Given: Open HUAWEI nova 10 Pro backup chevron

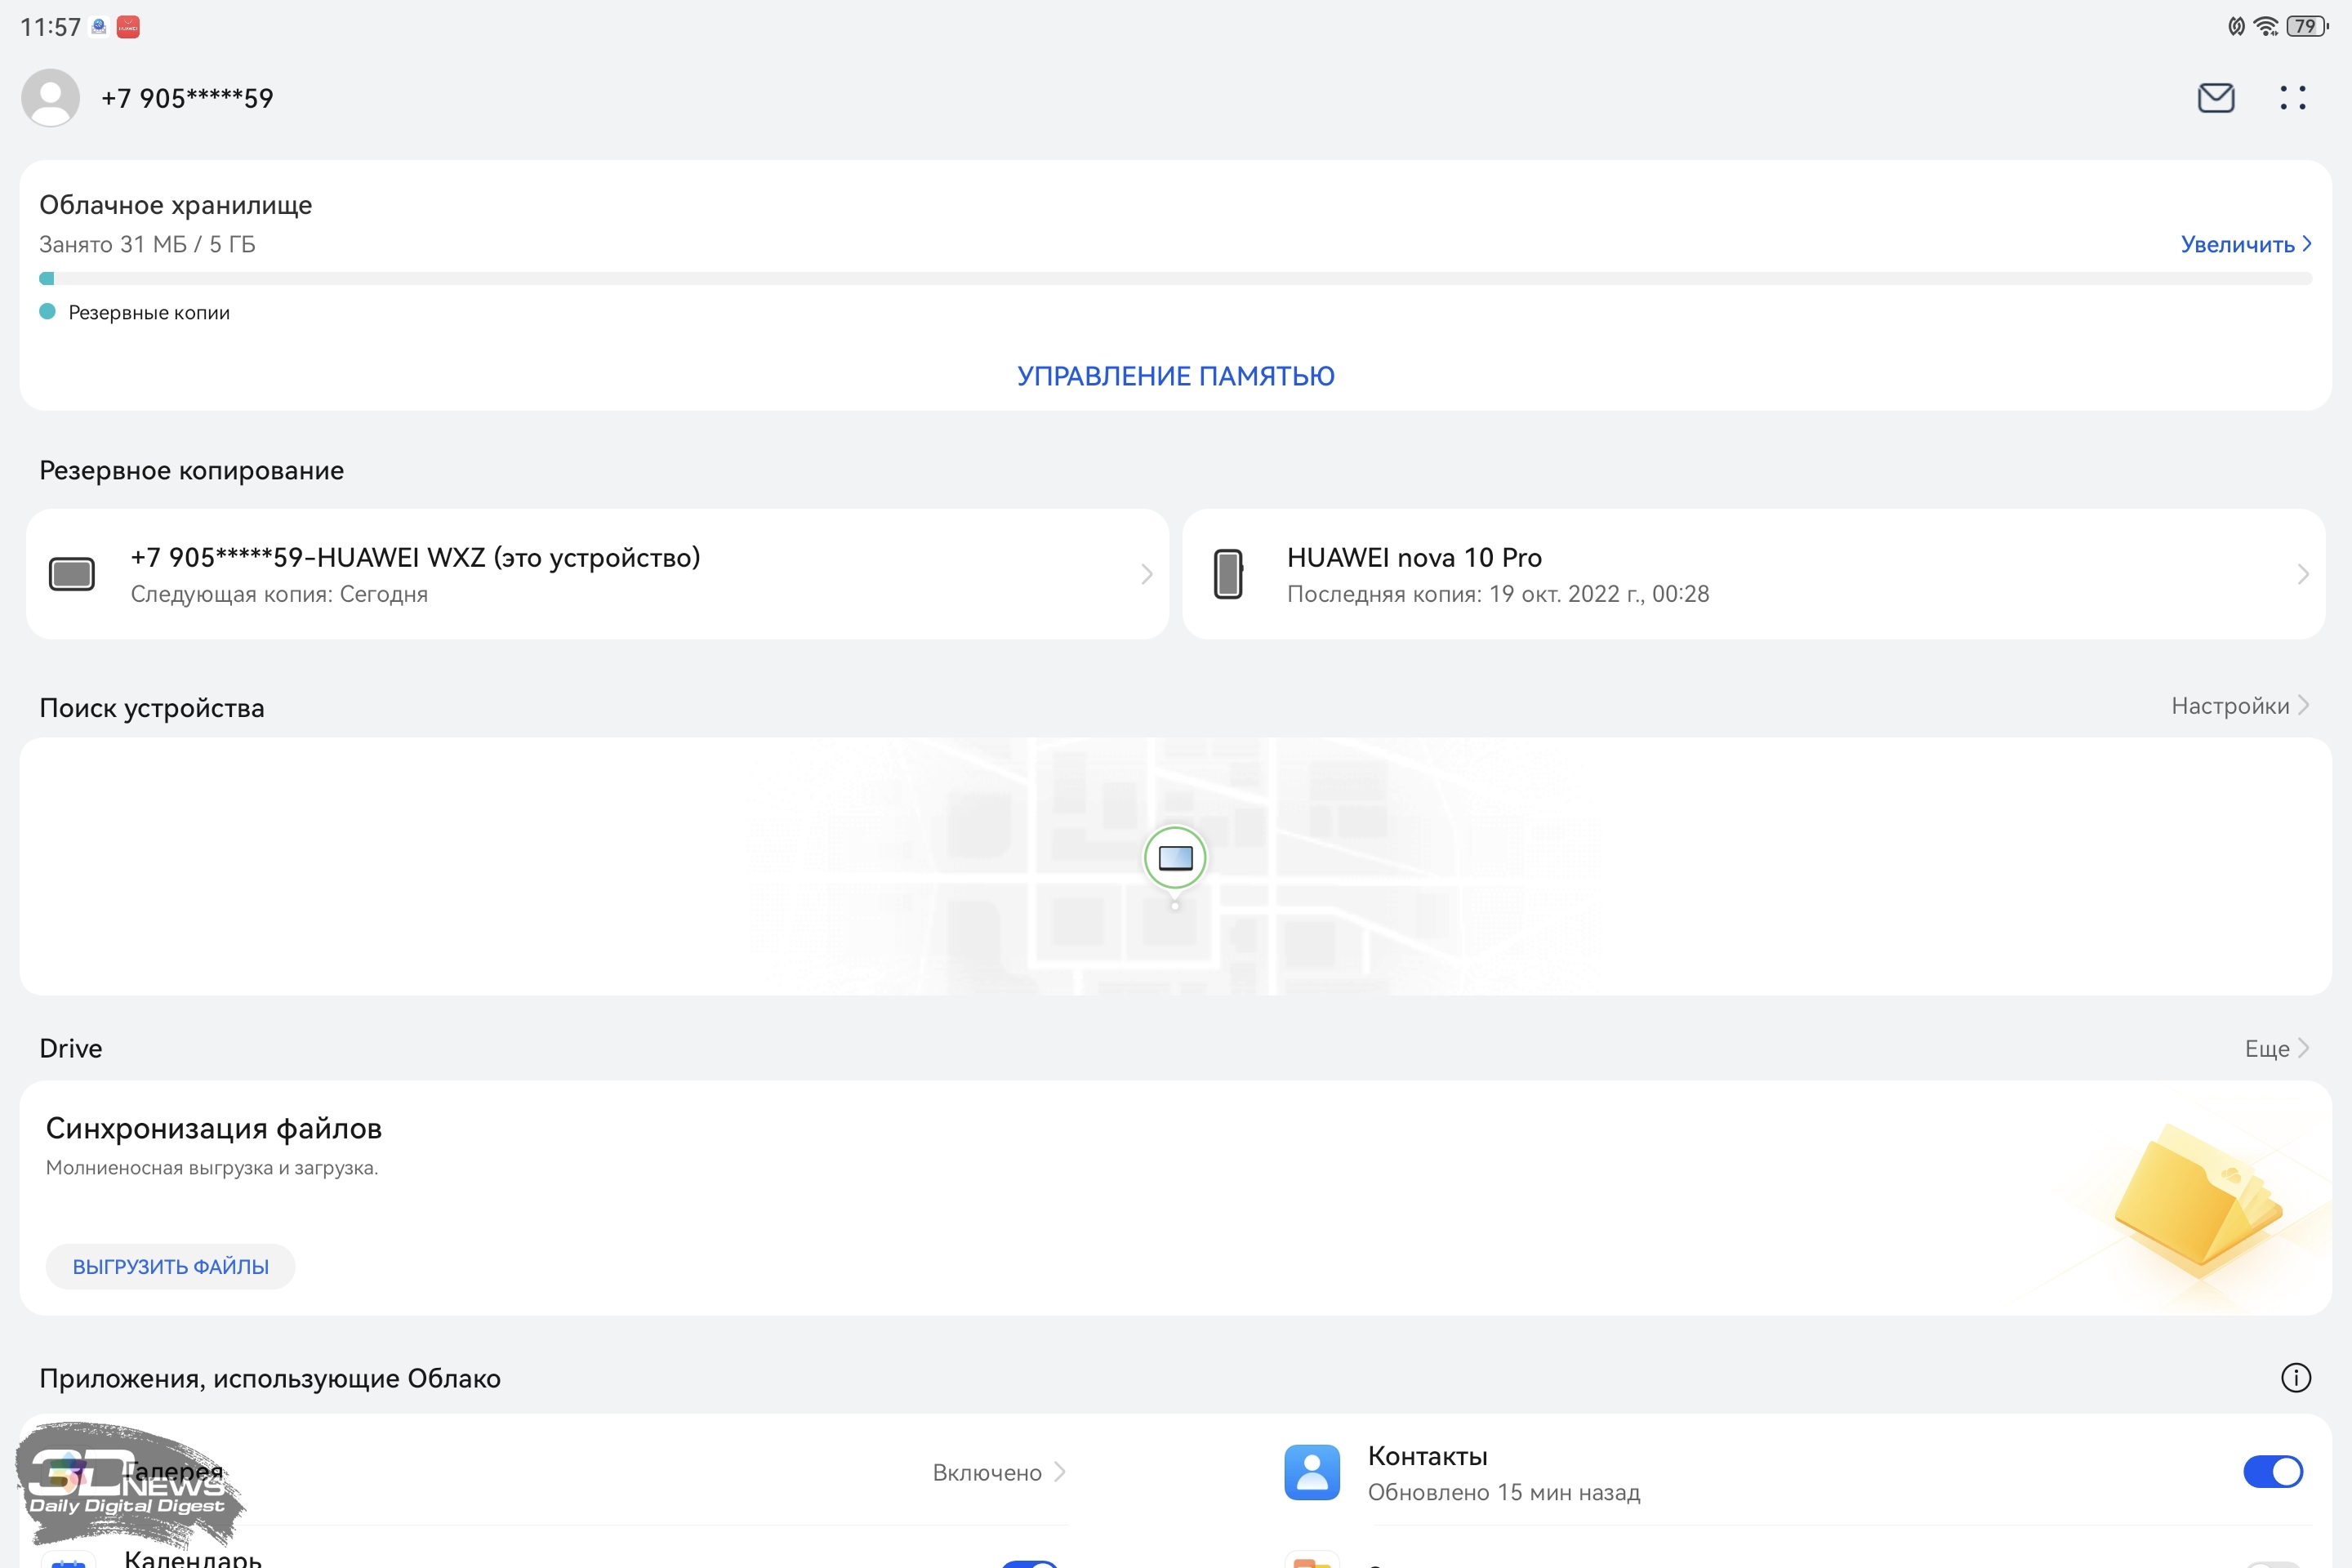Looking at the screenshot, I should click(x=2303, y=574).
